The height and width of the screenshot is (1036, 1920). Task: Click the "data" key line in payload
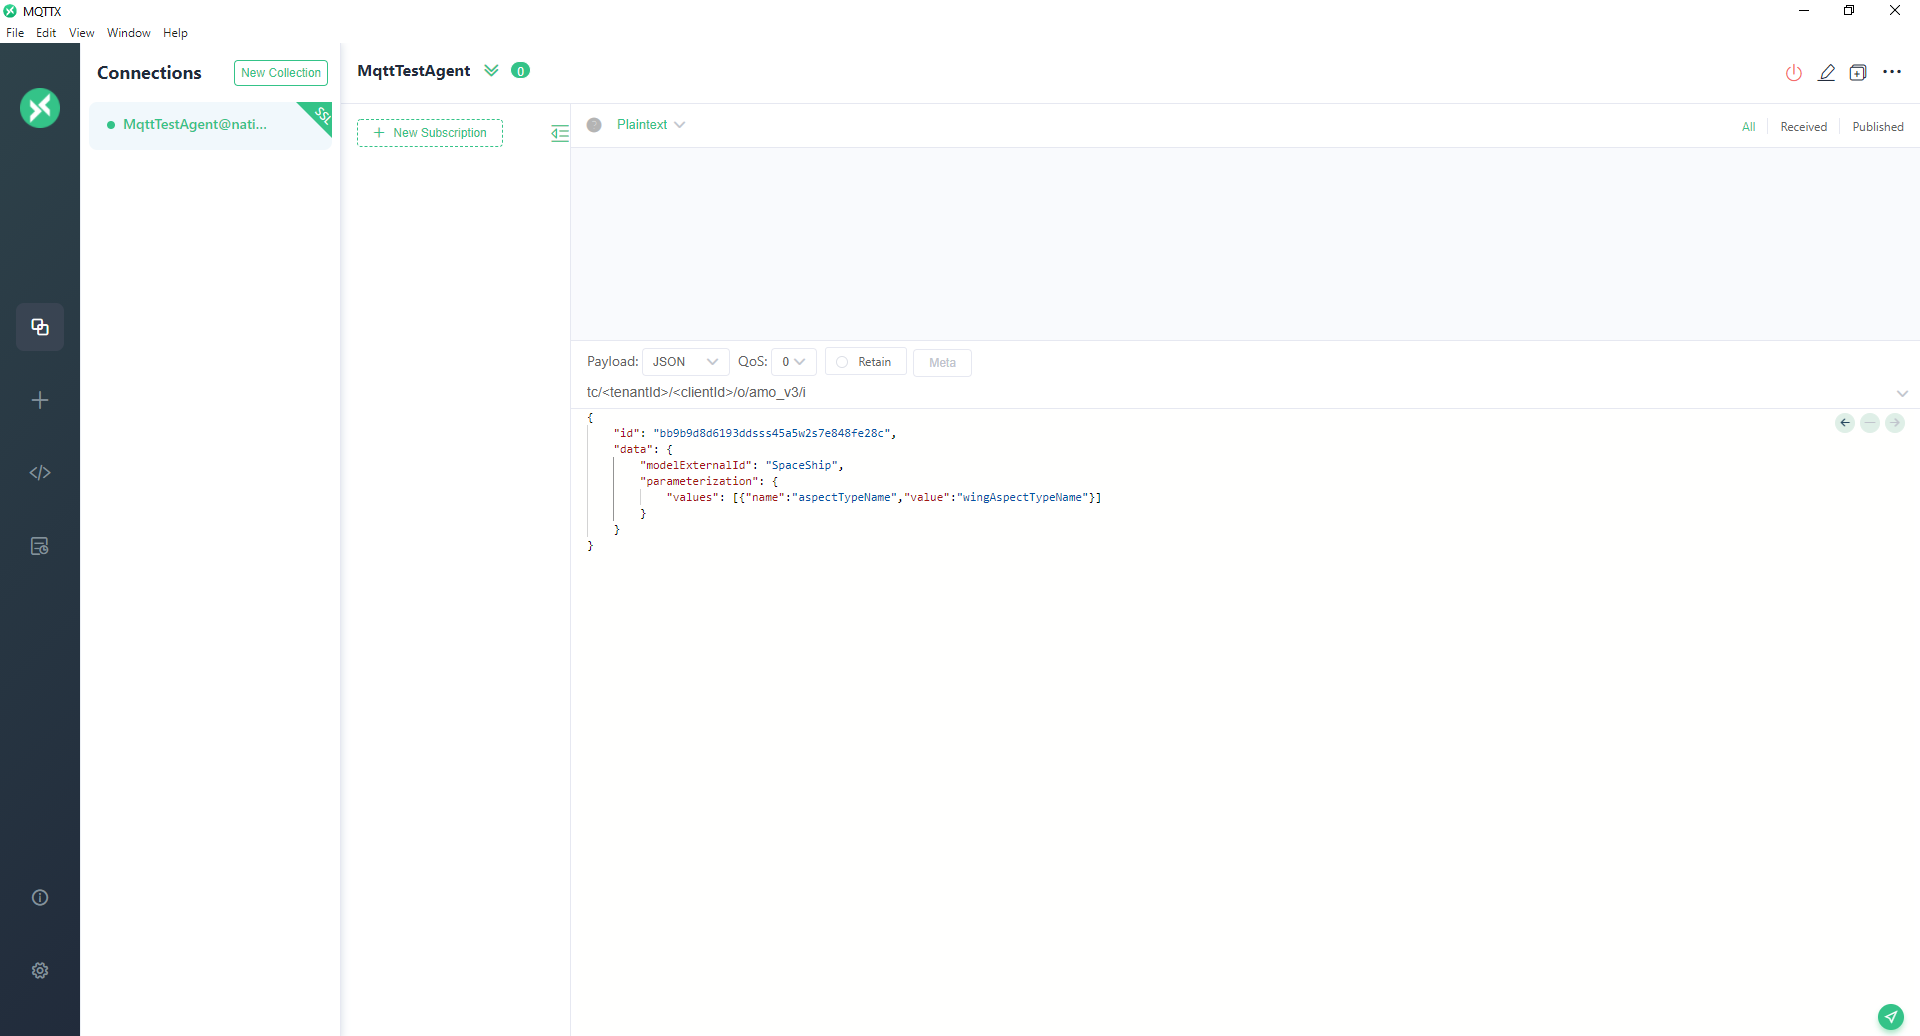coord(643,450)
